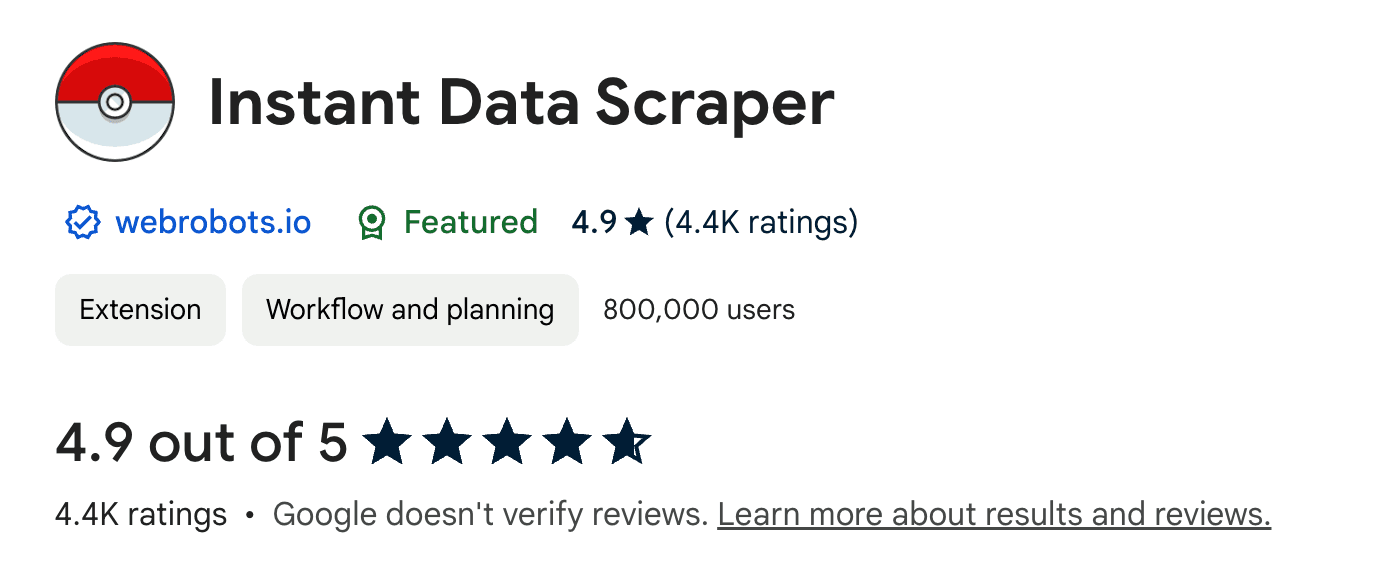Viewport: 1380px width, 576px height.
Task: Click the "4.4K ratings" text below the stars
Action: 141,515
